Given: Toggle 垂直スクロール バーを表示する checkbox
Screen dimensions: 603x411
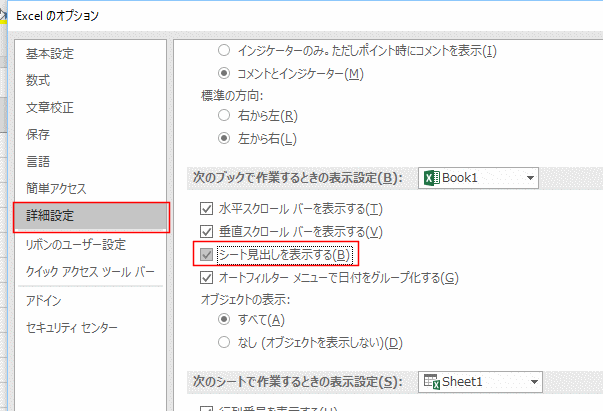Looking at the screenshot, I should 207,231.
